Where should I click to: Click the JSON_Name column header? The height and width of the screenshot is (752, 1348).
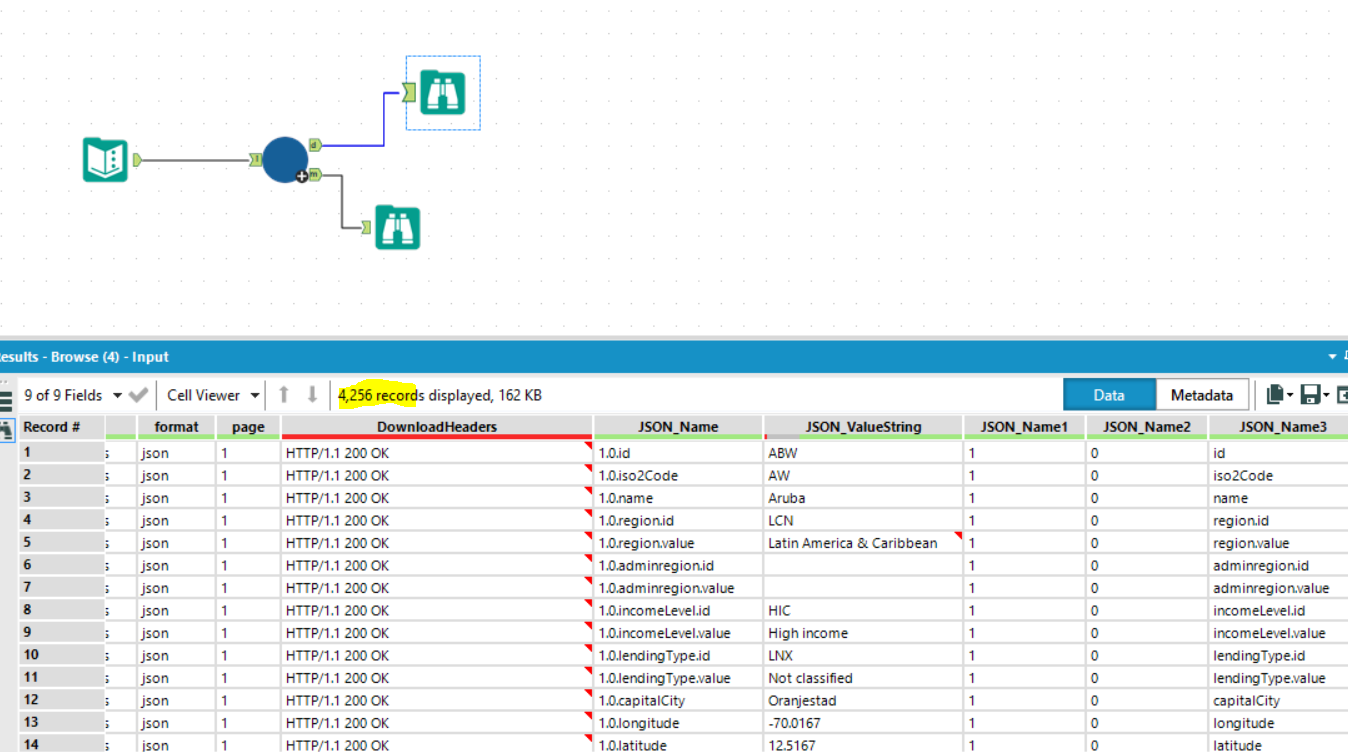click(678, 427)
